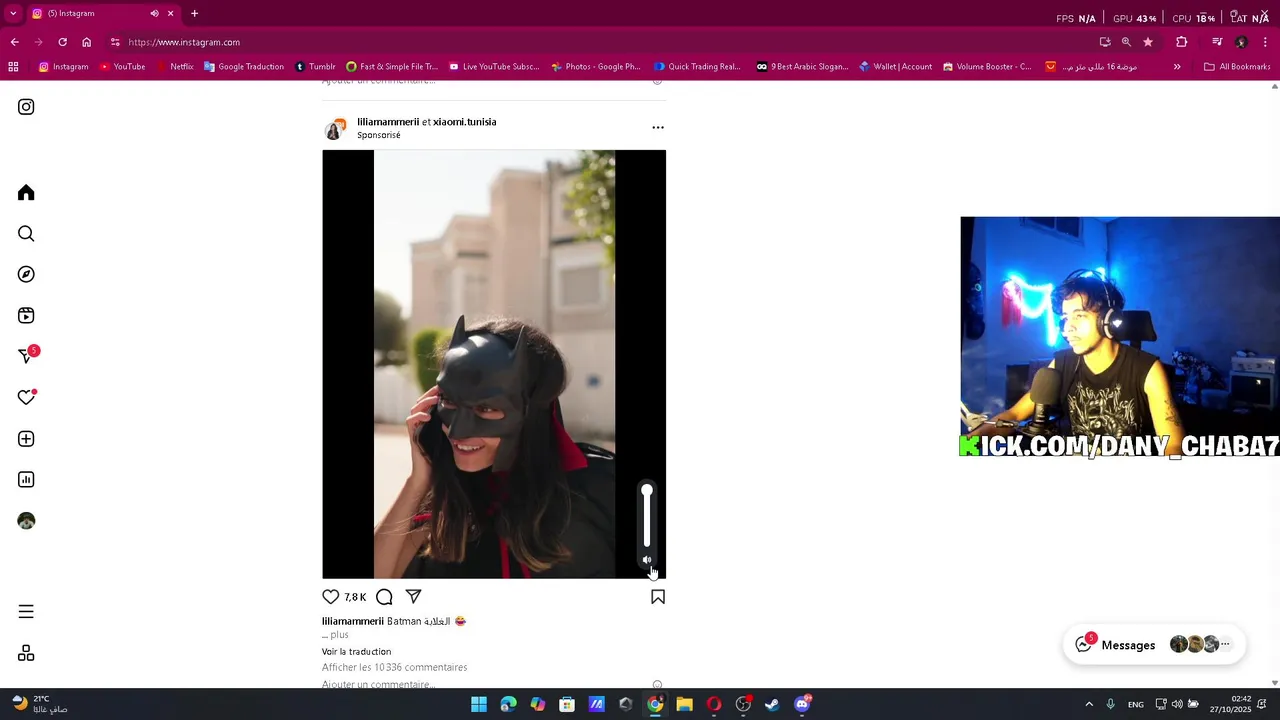This screenshot has width=1280, height=720.
Task: Switch the ENG input language indicator
Action: click(x=1136, y=704)
